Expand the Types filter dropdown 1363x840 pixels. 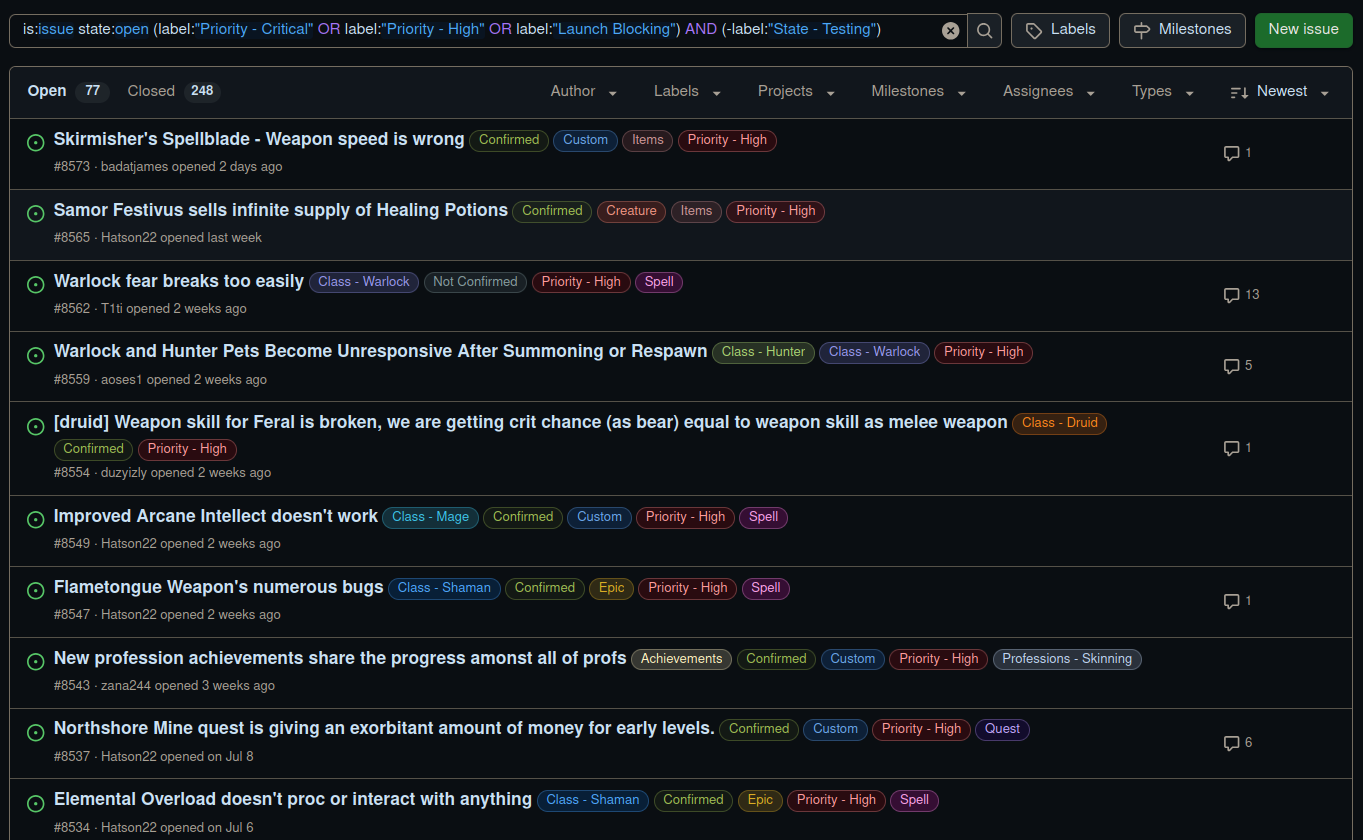[1164, 91]
